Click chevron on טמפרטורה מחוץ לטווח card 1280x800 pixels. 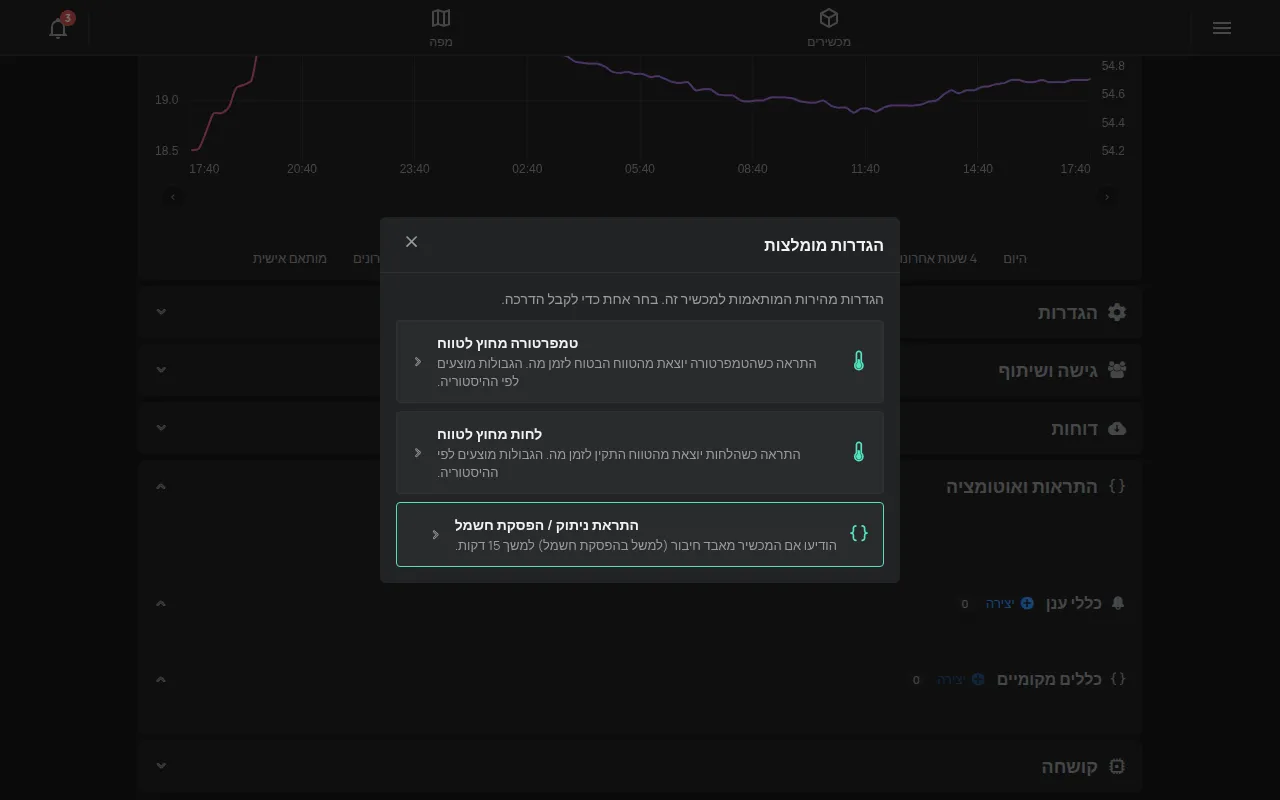click(418, 361)
